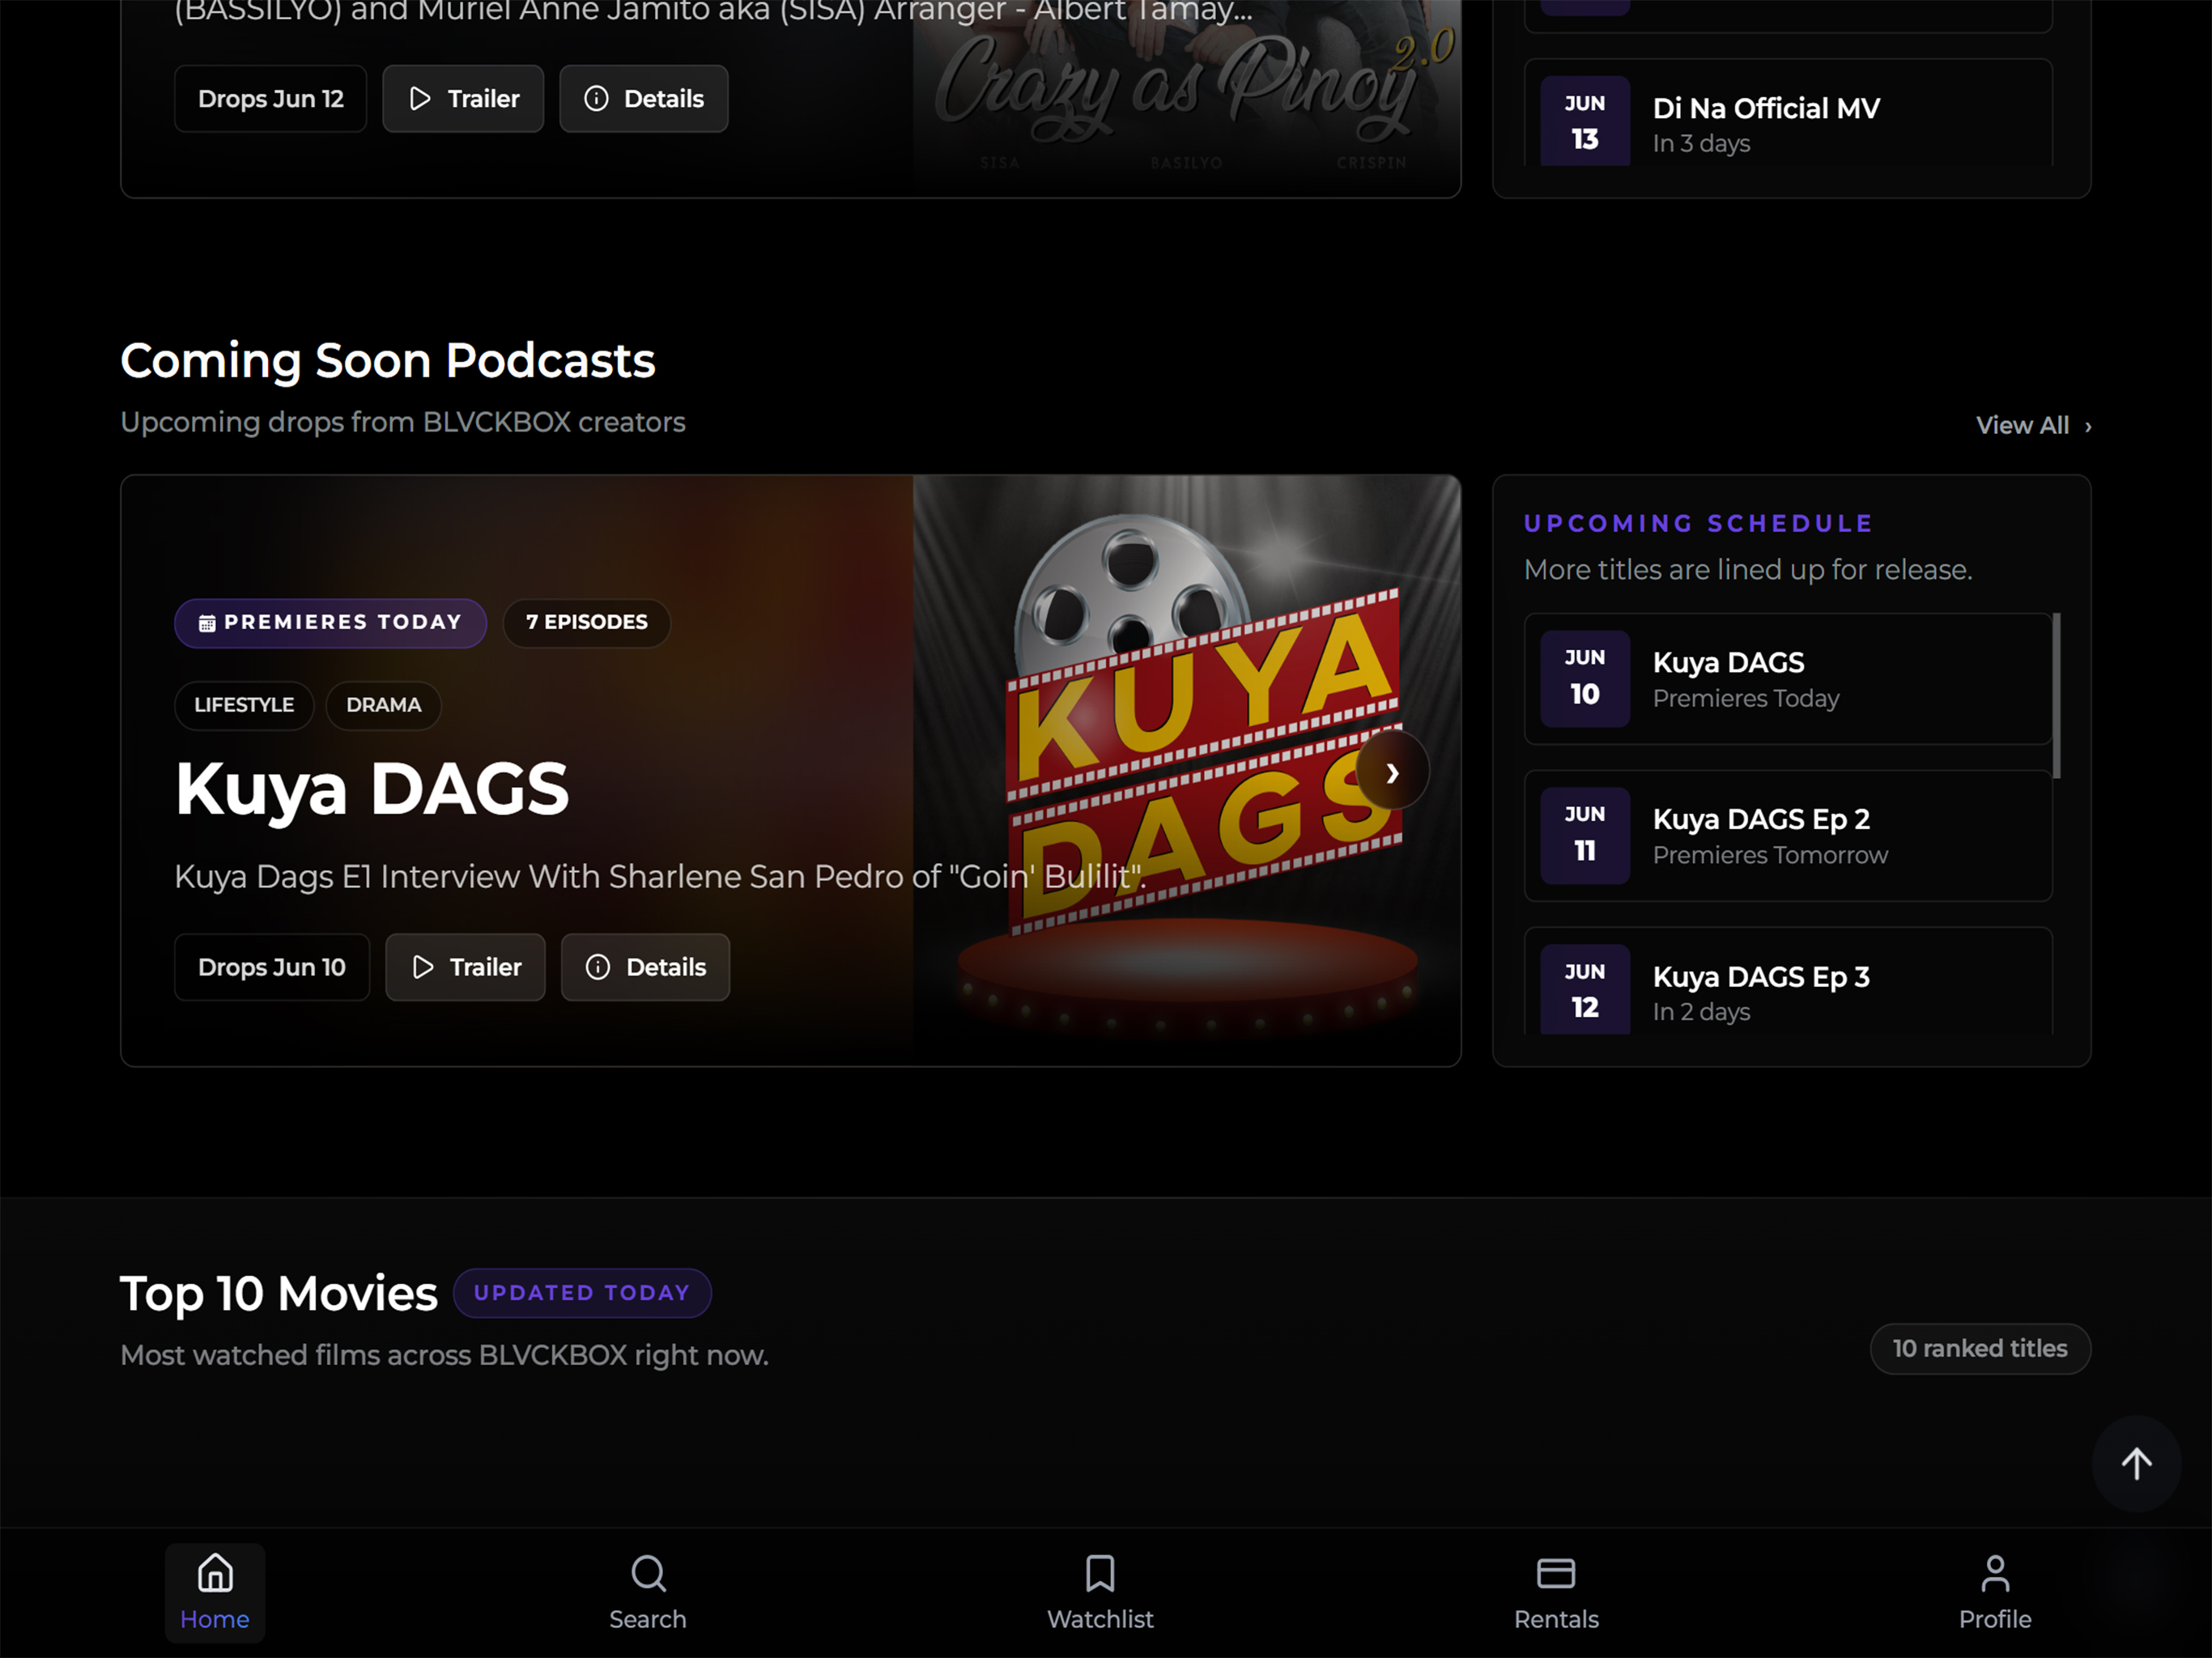Click the scroll-to-top arrow button

(x=2136, y=1463)
